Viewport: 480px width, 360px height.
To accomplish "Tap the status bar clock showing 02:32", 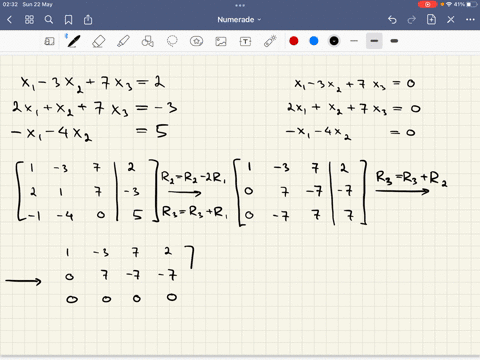I will (x=10, y=4).
